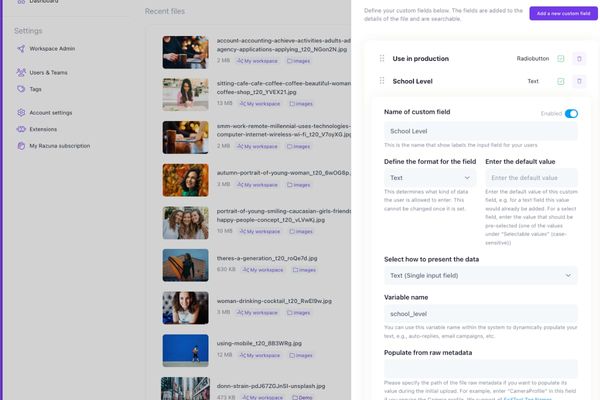Click the Extensions icon in sidebar
Image resolution: width=600 pixels, height=400 pixels.
pos(21,129)
